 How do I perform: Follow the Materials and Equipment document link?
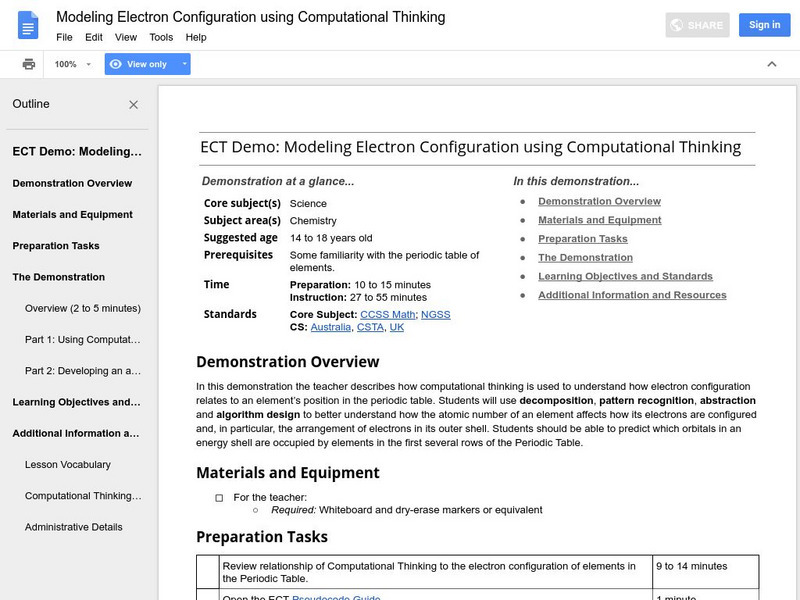pos(599,220)
